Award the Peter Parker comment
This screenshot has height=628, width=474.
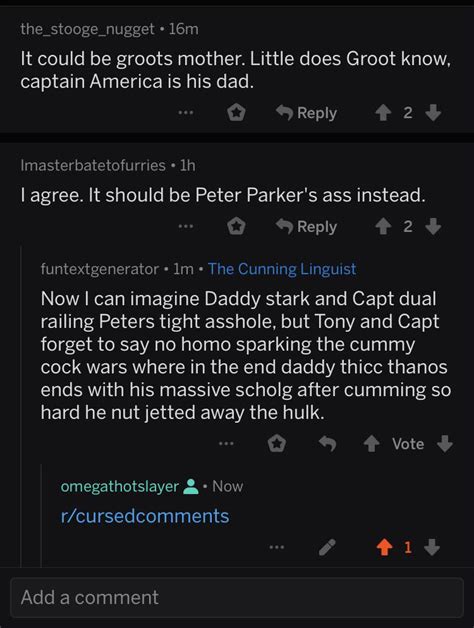[x=236, y=227]
